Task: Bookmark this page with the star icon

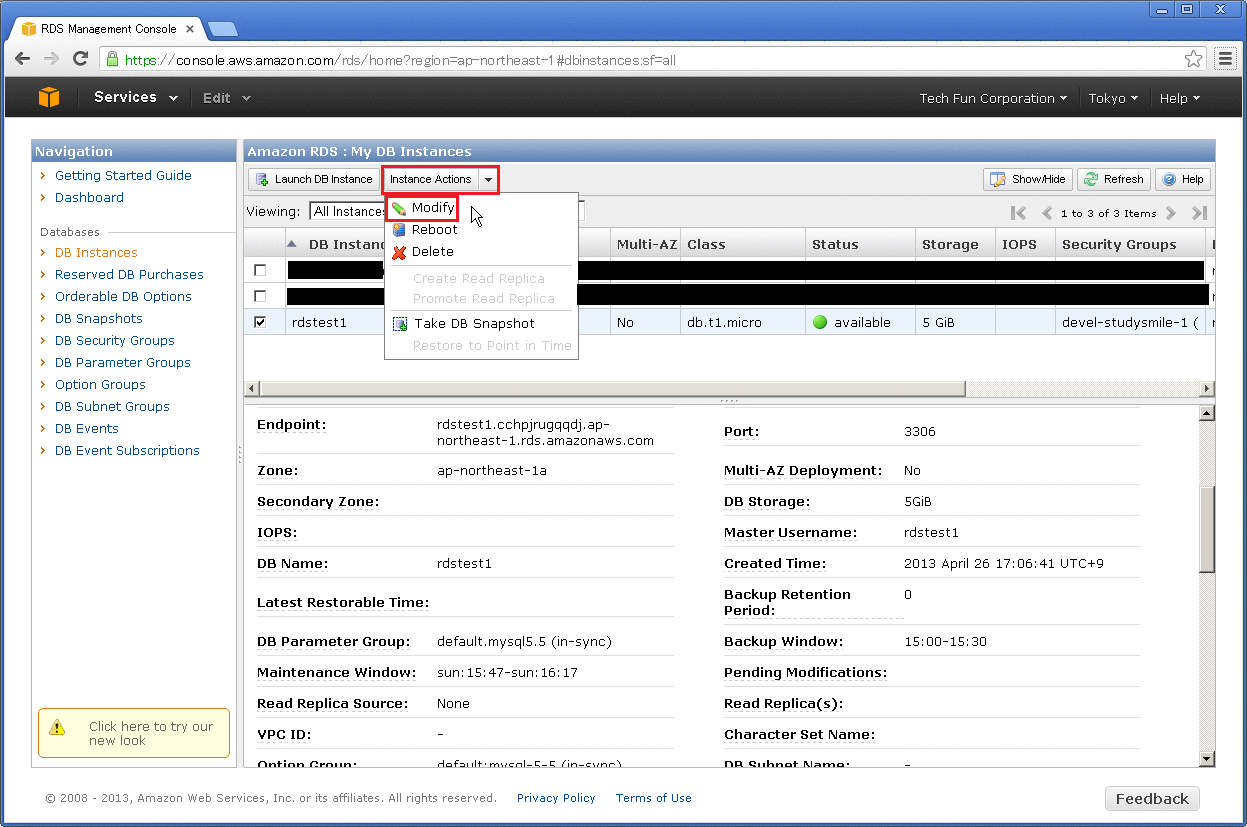Action: pyautogui.click(x=1193, y=59)
